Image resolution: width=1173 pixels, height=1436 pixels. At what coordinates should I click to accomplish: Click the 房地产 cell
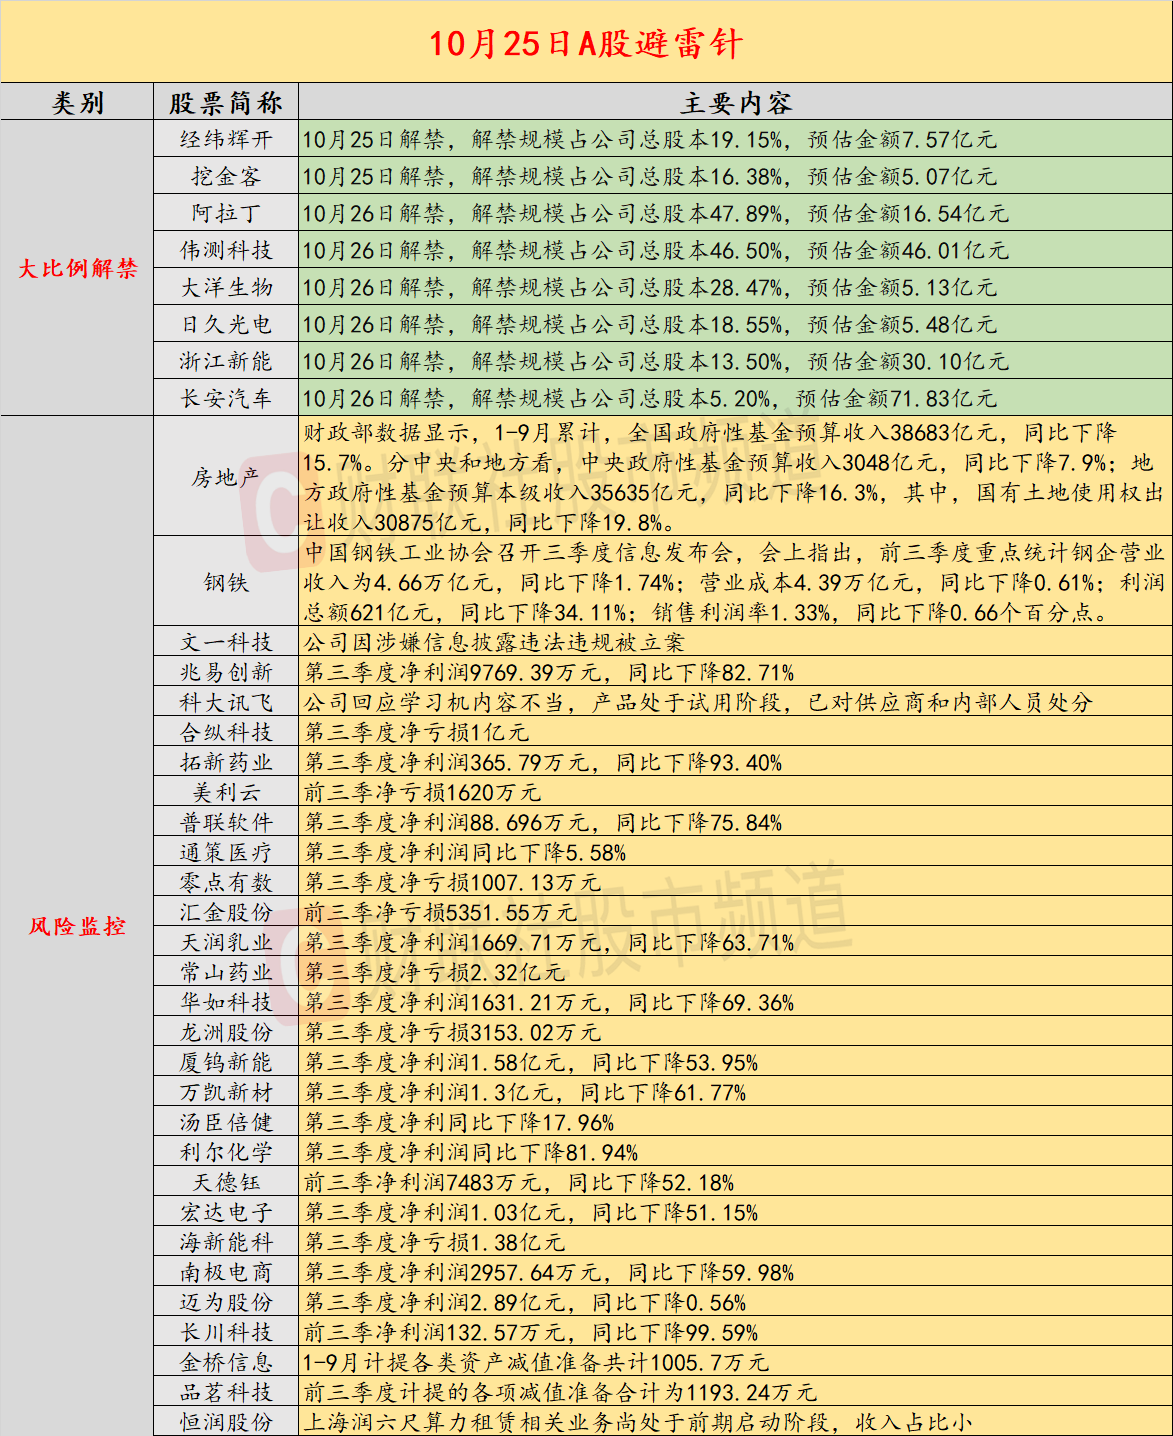click(x=226, y=477)
